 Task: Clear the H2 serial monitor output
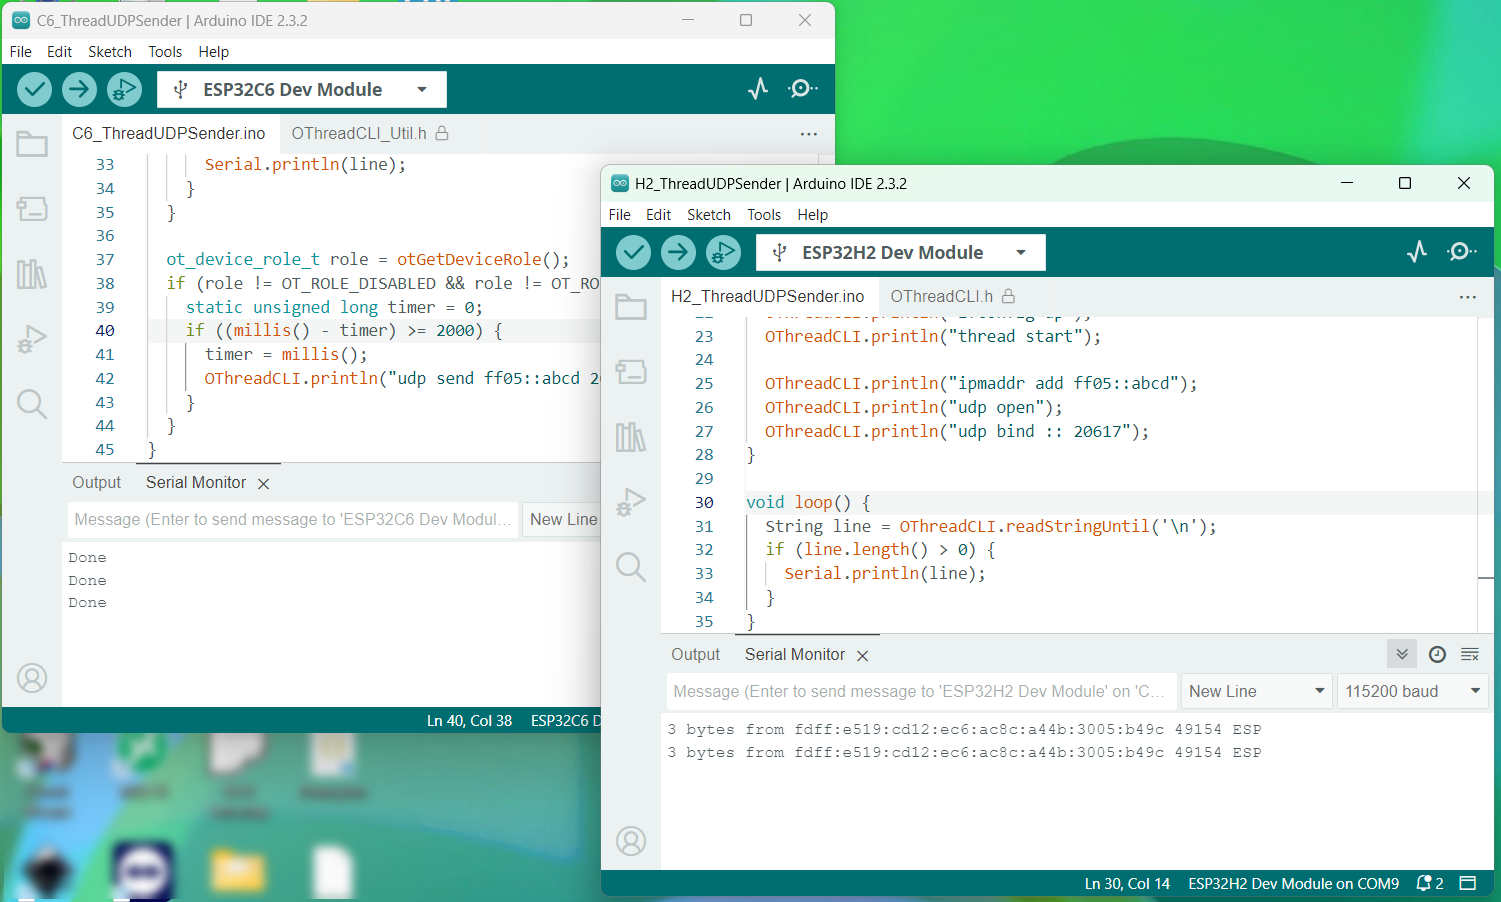1470,654
